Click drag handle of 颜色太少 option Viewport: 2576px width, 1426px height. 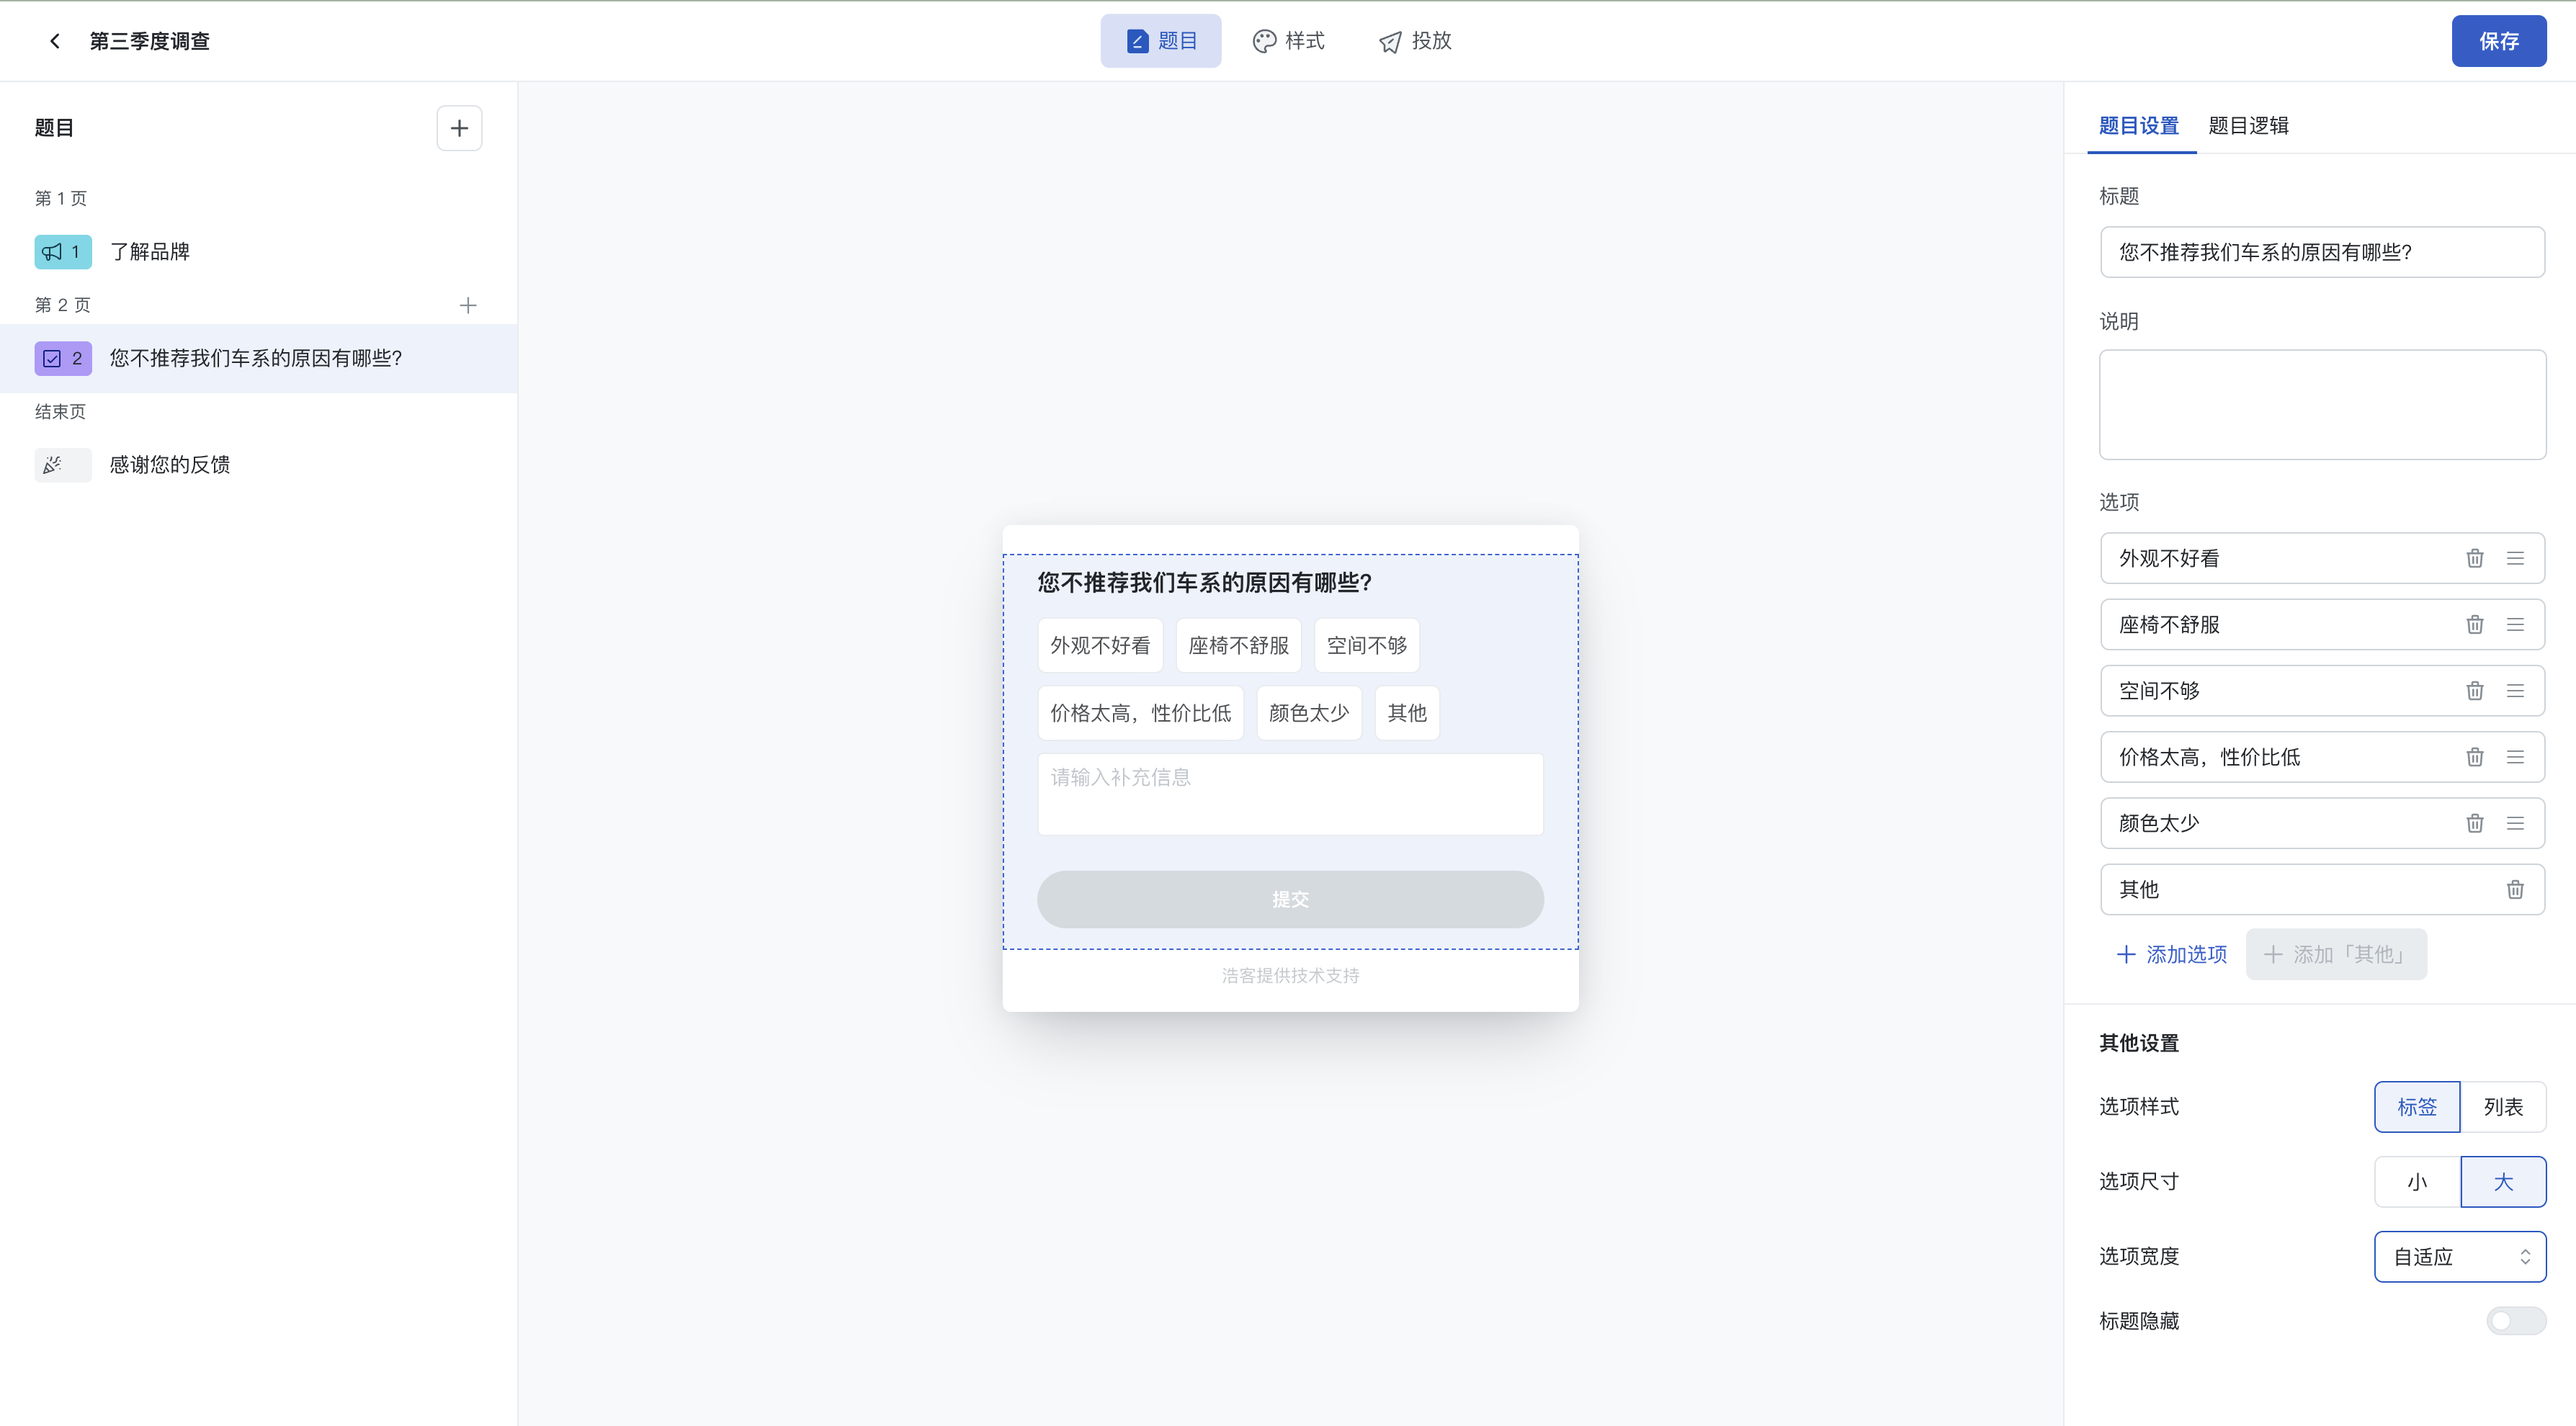2515,823
